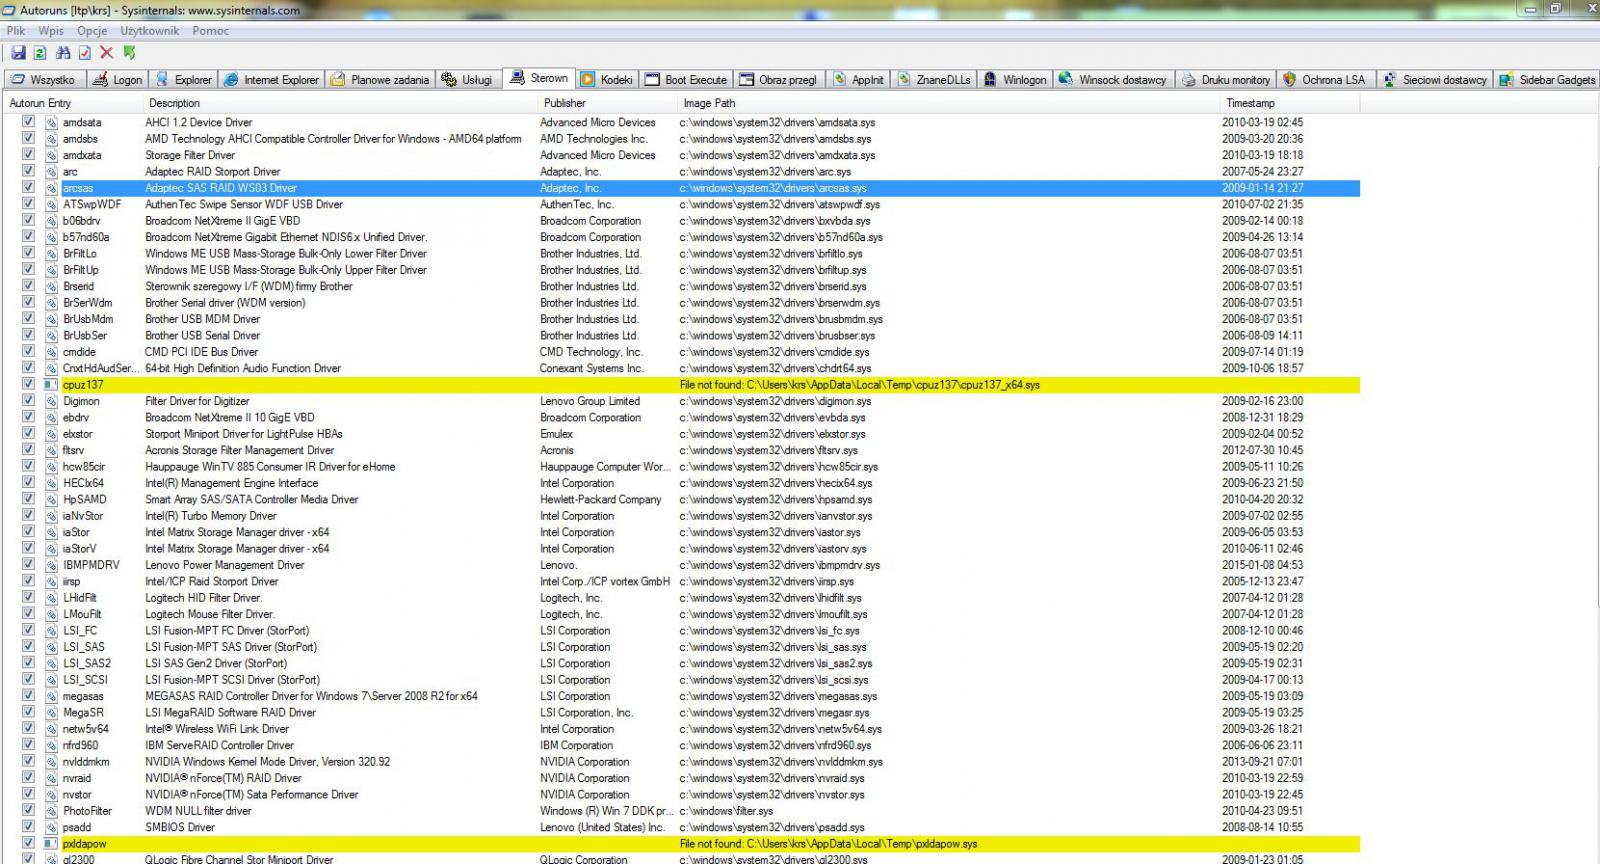The height and width of the screenshot is (864, 1600).
Task: Open the Użytkownik menu
Action: click(x=150, y=31)
